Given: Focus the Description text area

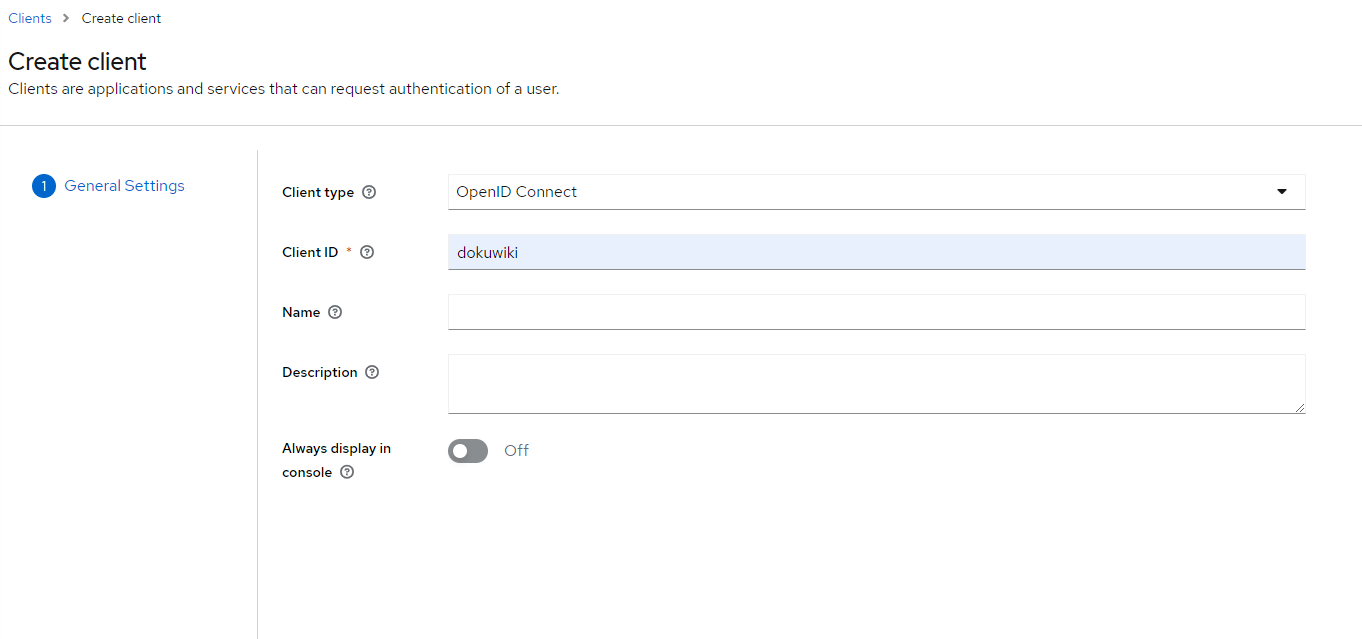Looking at the screenshot, I should pos(876,383).
